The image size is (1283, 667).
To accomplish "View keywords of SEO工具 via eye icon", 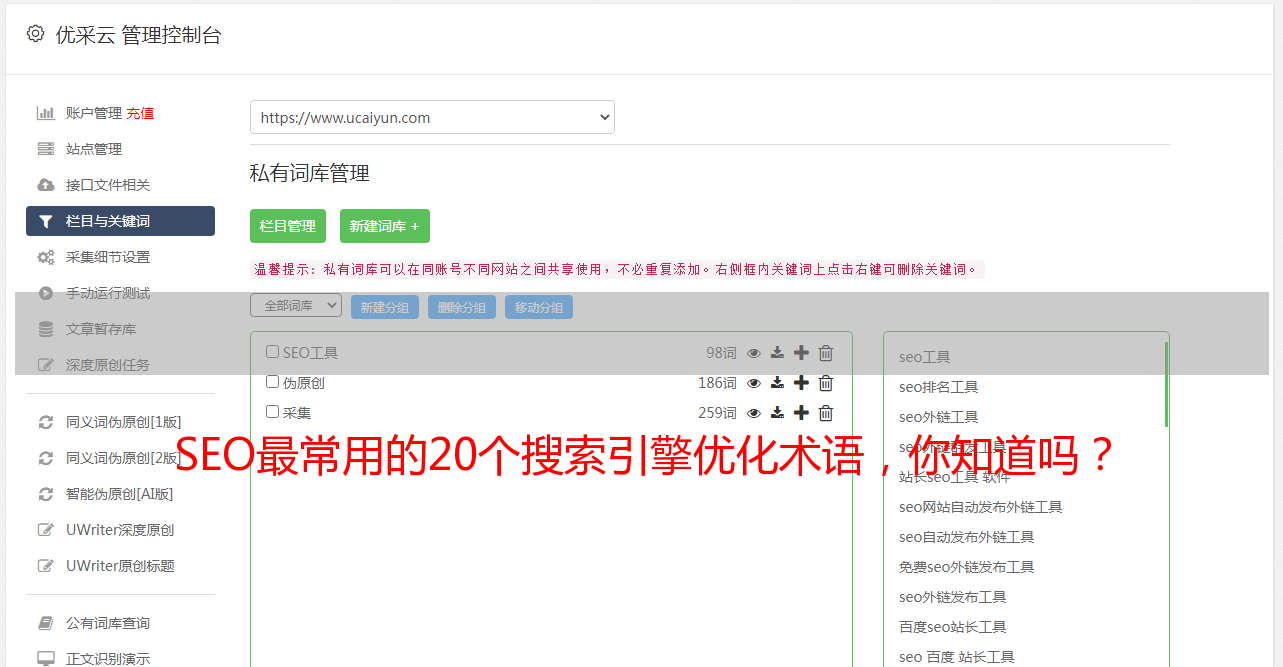I will (754, 353).
